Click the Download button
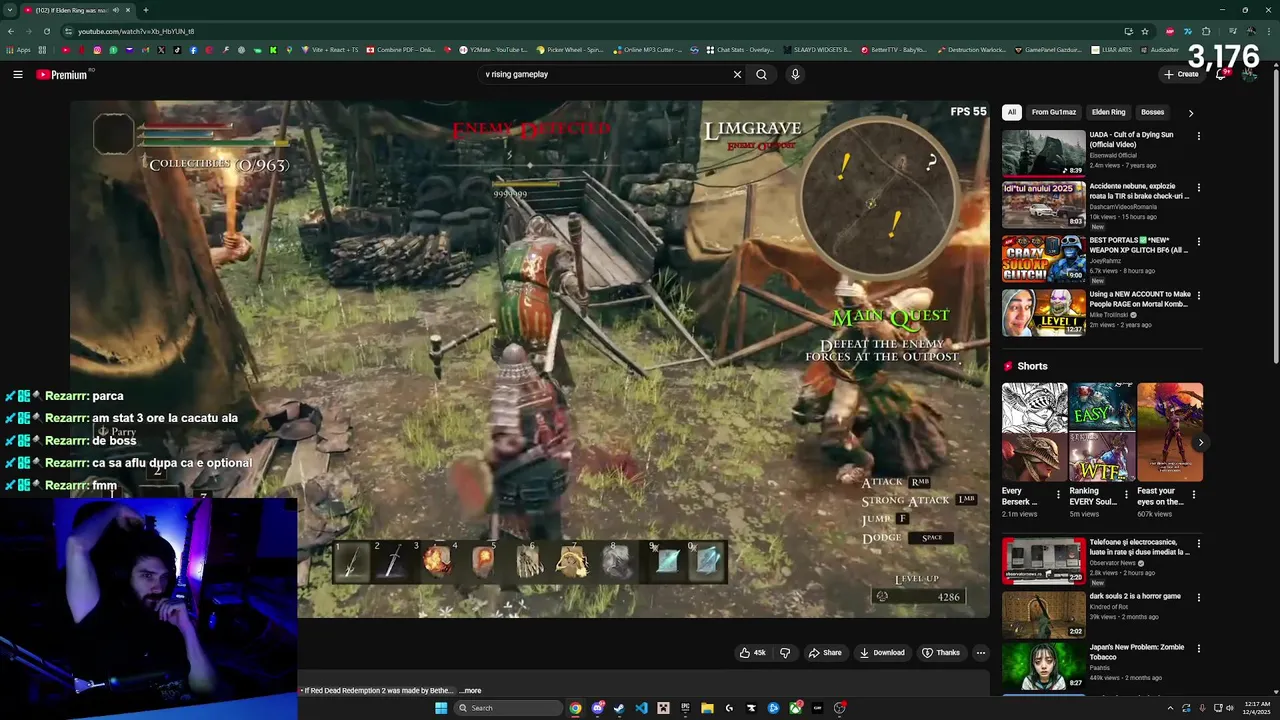 coord(882,653)
